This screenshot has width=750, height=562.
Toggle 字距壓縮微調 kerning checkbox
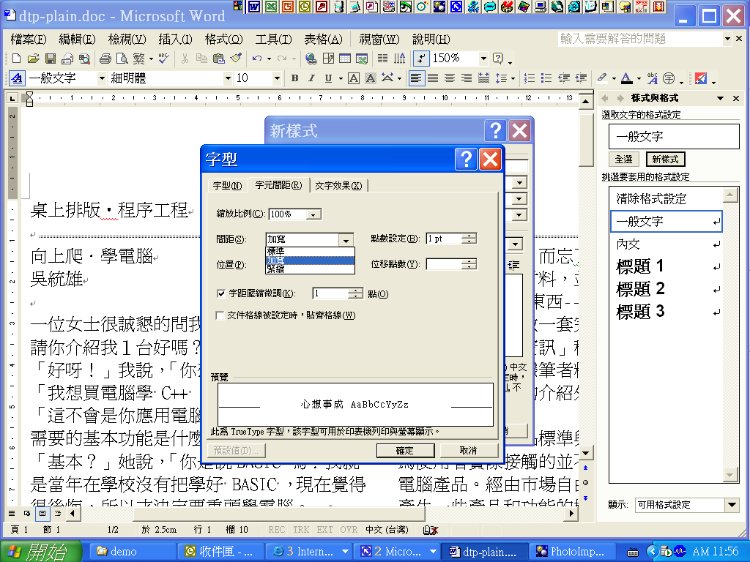point(221,293)
